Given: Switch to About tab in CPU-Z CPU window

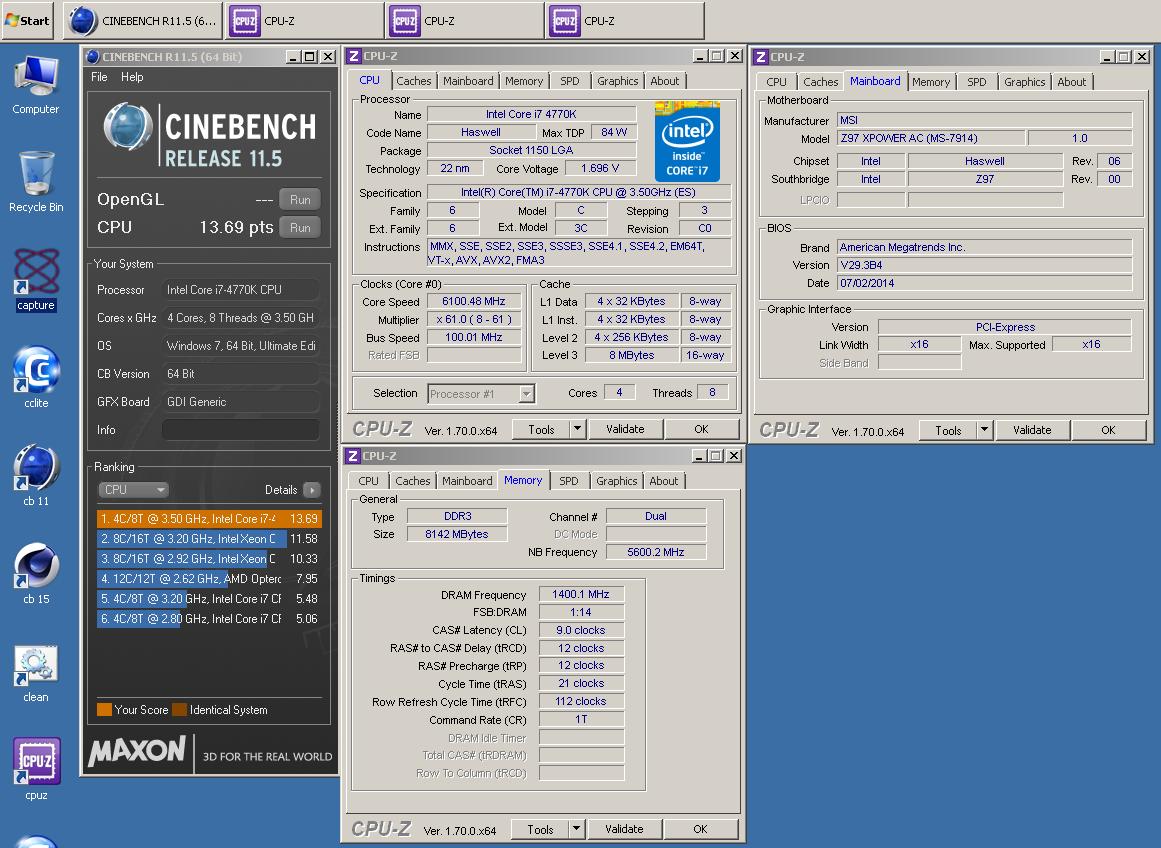Looking at the screenshot, I should 664,81.
